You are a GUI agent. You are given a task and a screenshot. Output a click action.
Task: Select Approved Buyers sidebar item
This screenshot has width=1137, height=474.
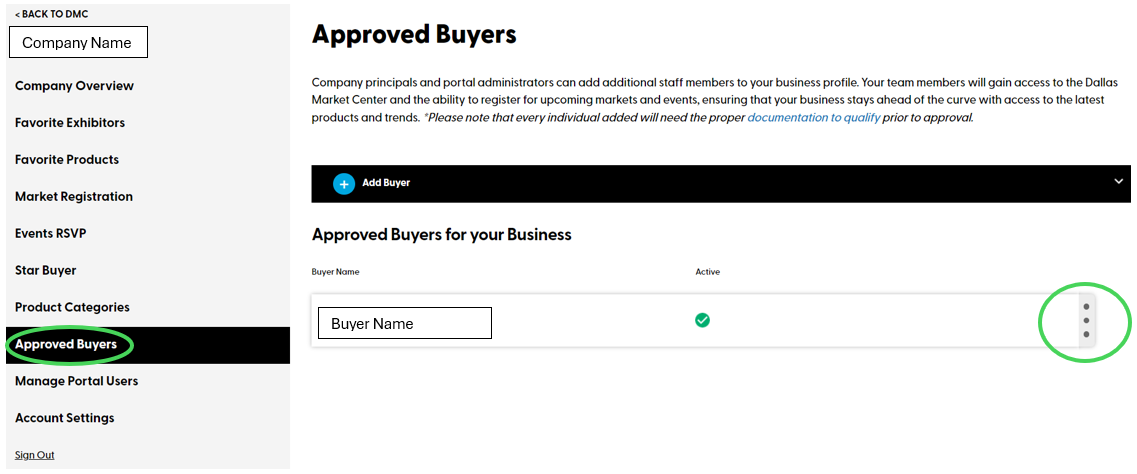coord(66,345)
